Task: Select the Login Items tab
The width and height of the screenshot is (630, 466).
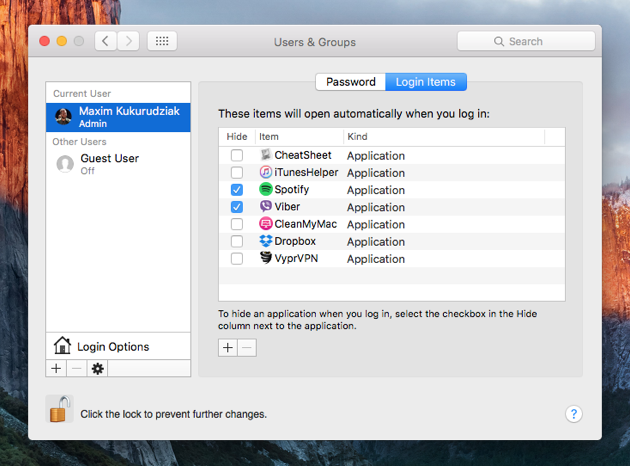Action: 426,82
